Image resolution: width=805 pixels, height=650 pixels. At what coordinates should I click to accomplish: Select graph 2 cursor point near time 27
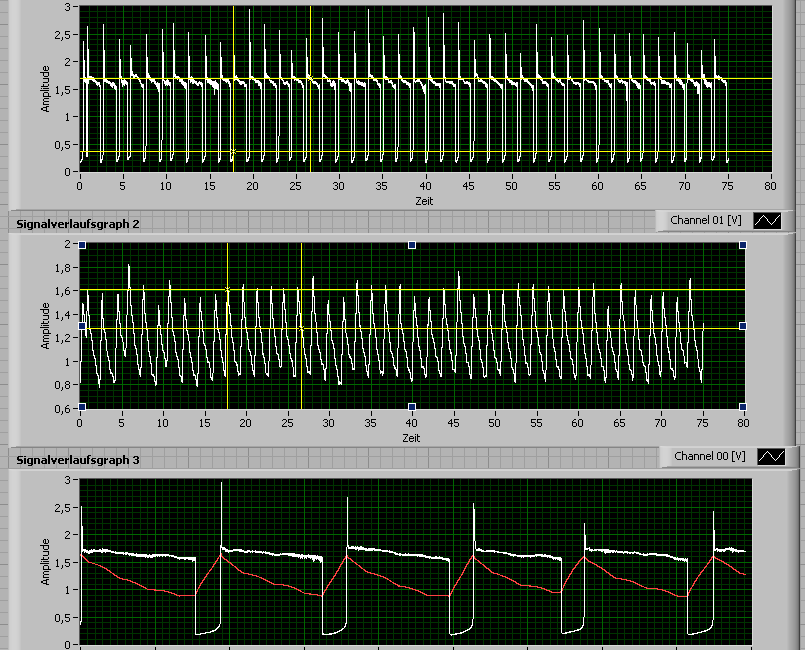point(301,329)
